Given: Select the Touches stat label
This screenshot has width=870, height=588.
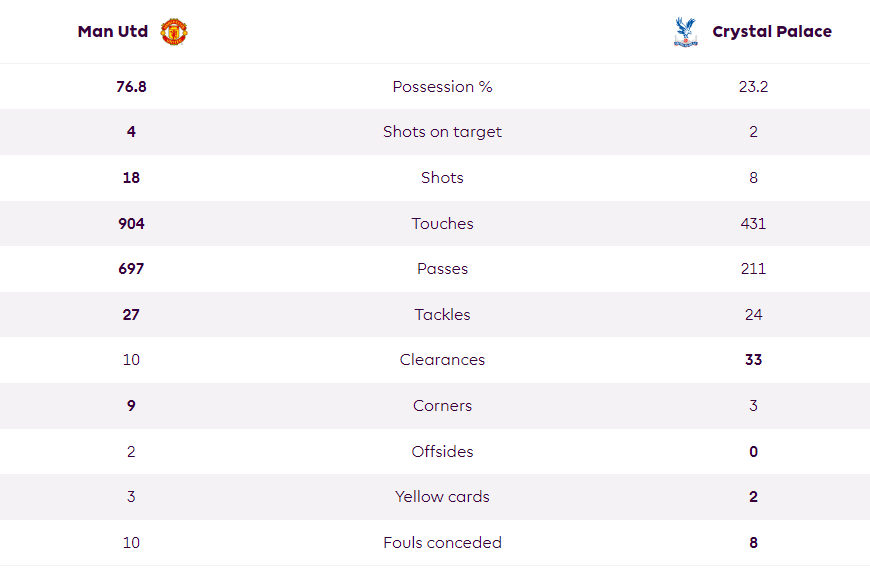Looking at the screenshot, I should [442, 224].
